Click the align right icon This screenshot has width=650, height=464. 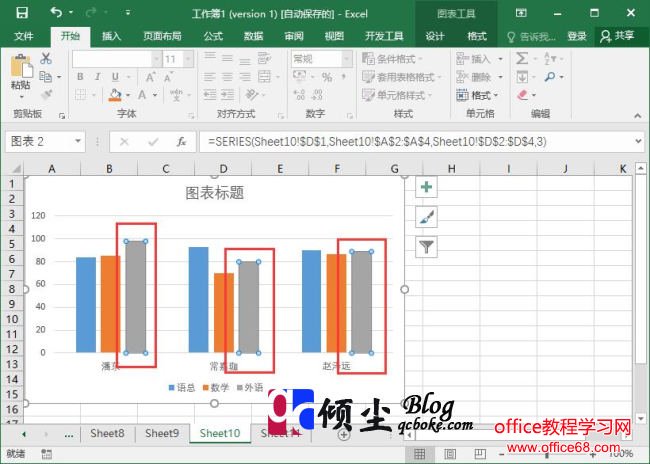(245, 77)
